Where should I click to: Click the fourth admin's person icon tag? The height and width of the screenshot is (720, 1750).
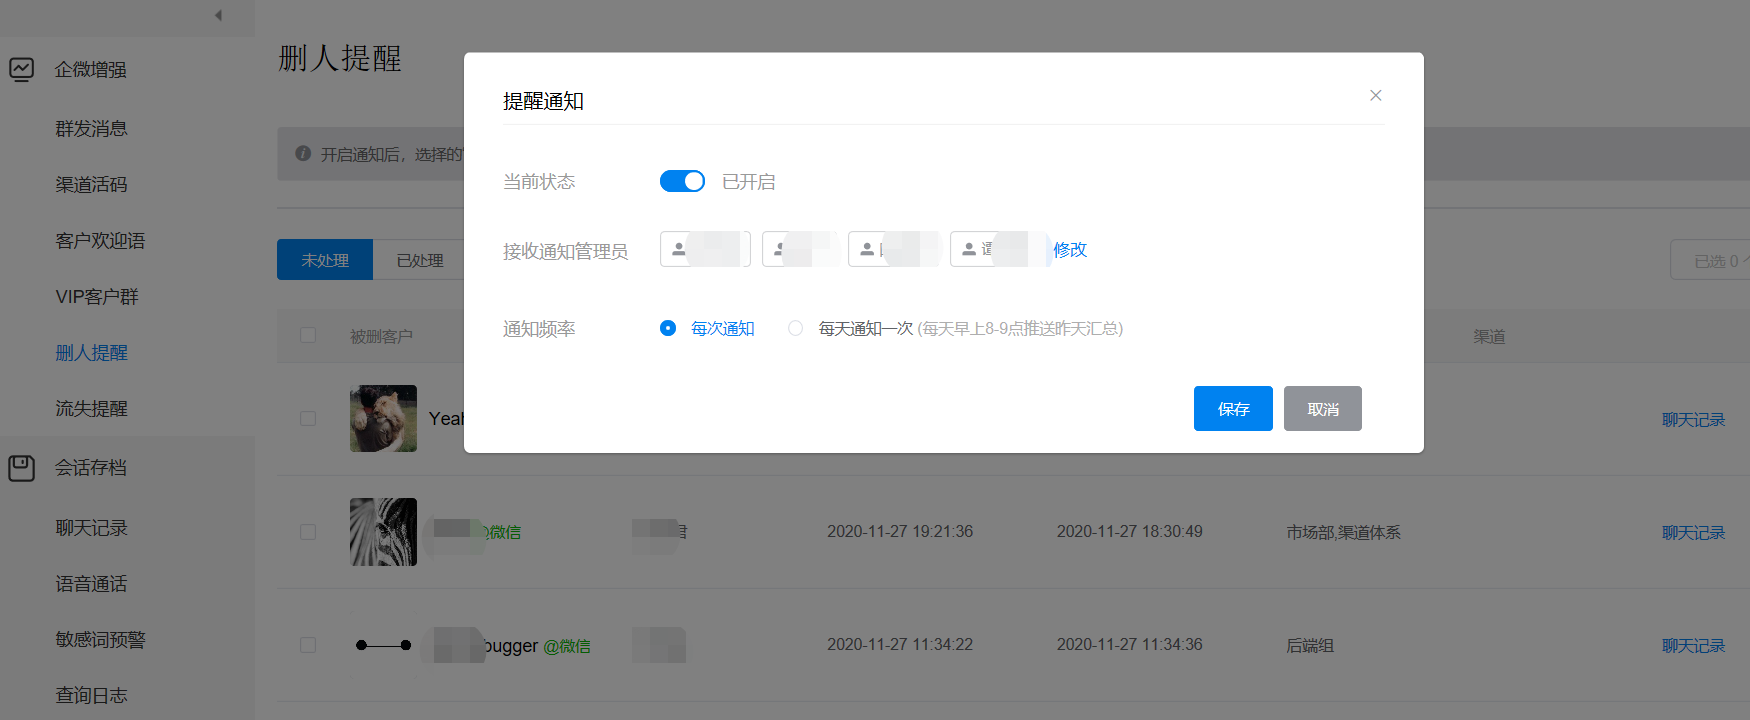click(x=969, y=249)
